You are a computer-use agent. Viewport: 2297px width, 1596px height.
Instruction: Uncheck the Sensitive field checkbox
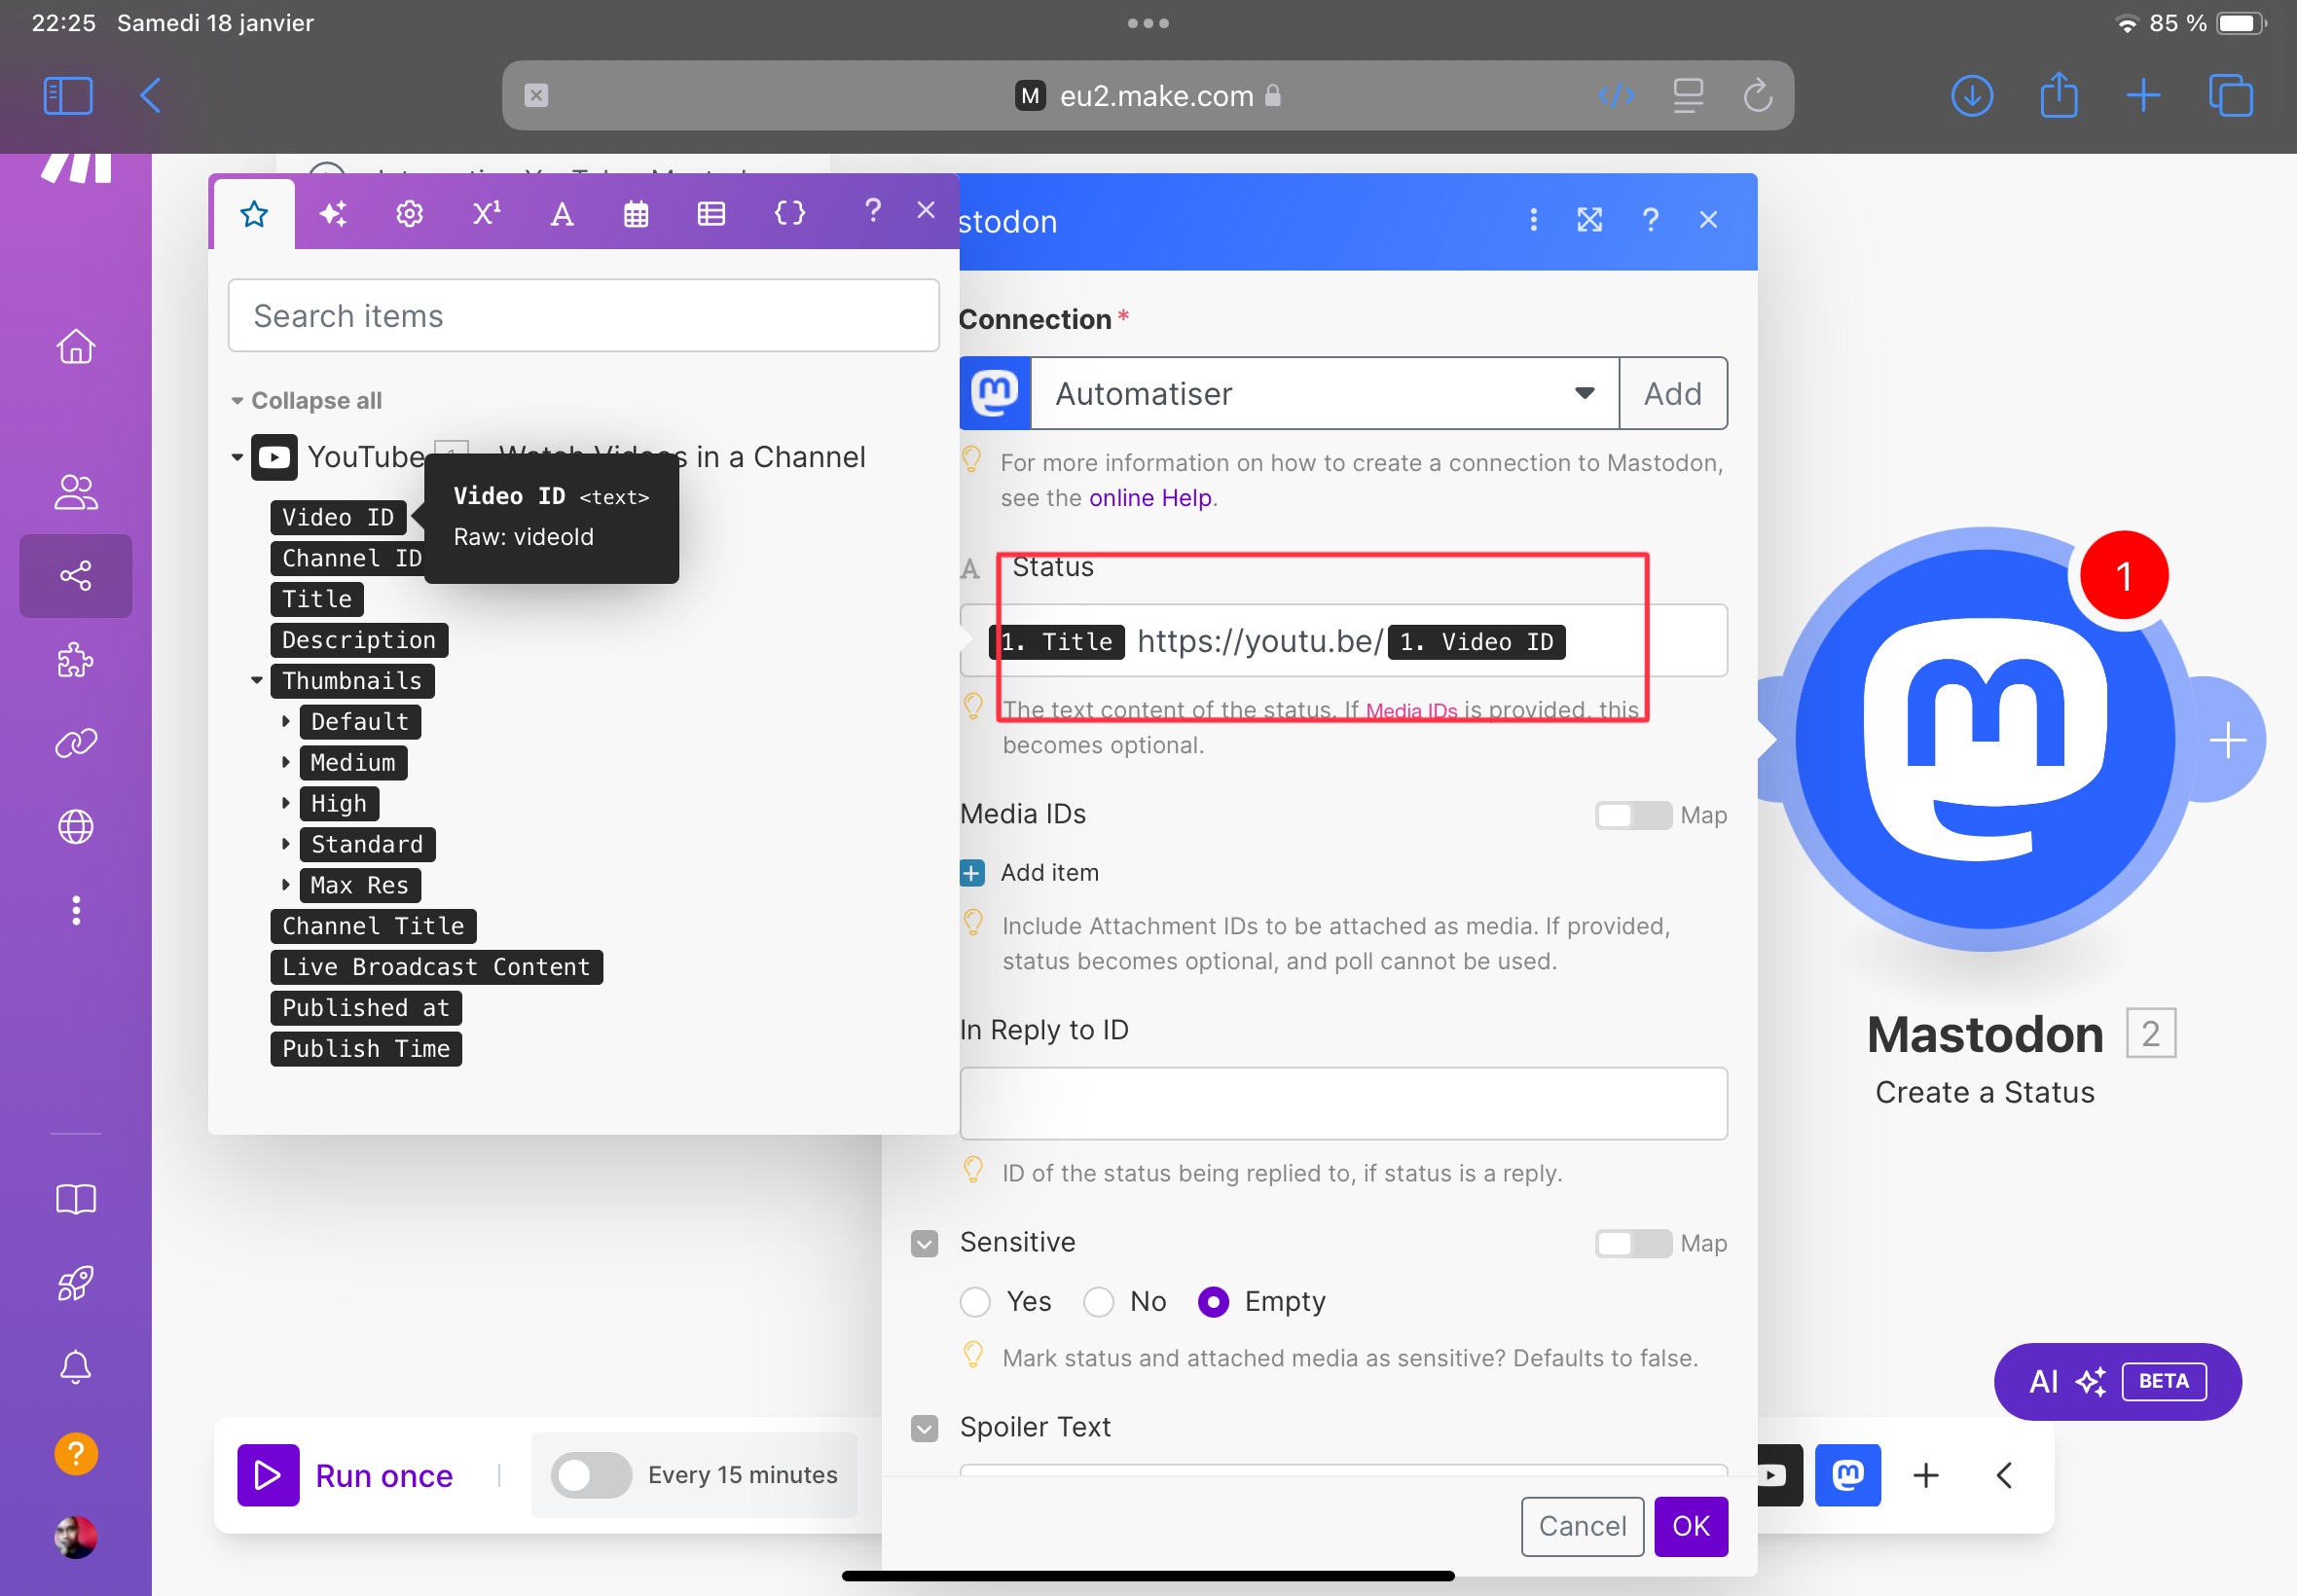[x=924, y=1243]
